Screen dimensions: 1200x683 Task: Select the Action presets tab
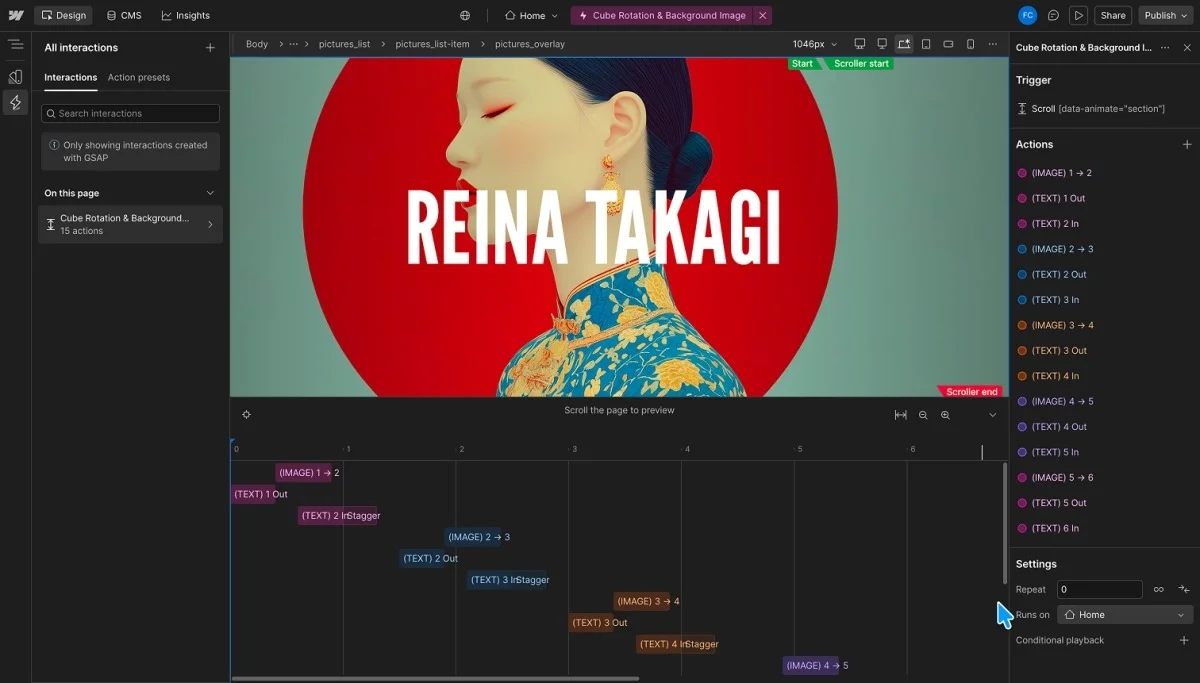click(x=139, y=77)
